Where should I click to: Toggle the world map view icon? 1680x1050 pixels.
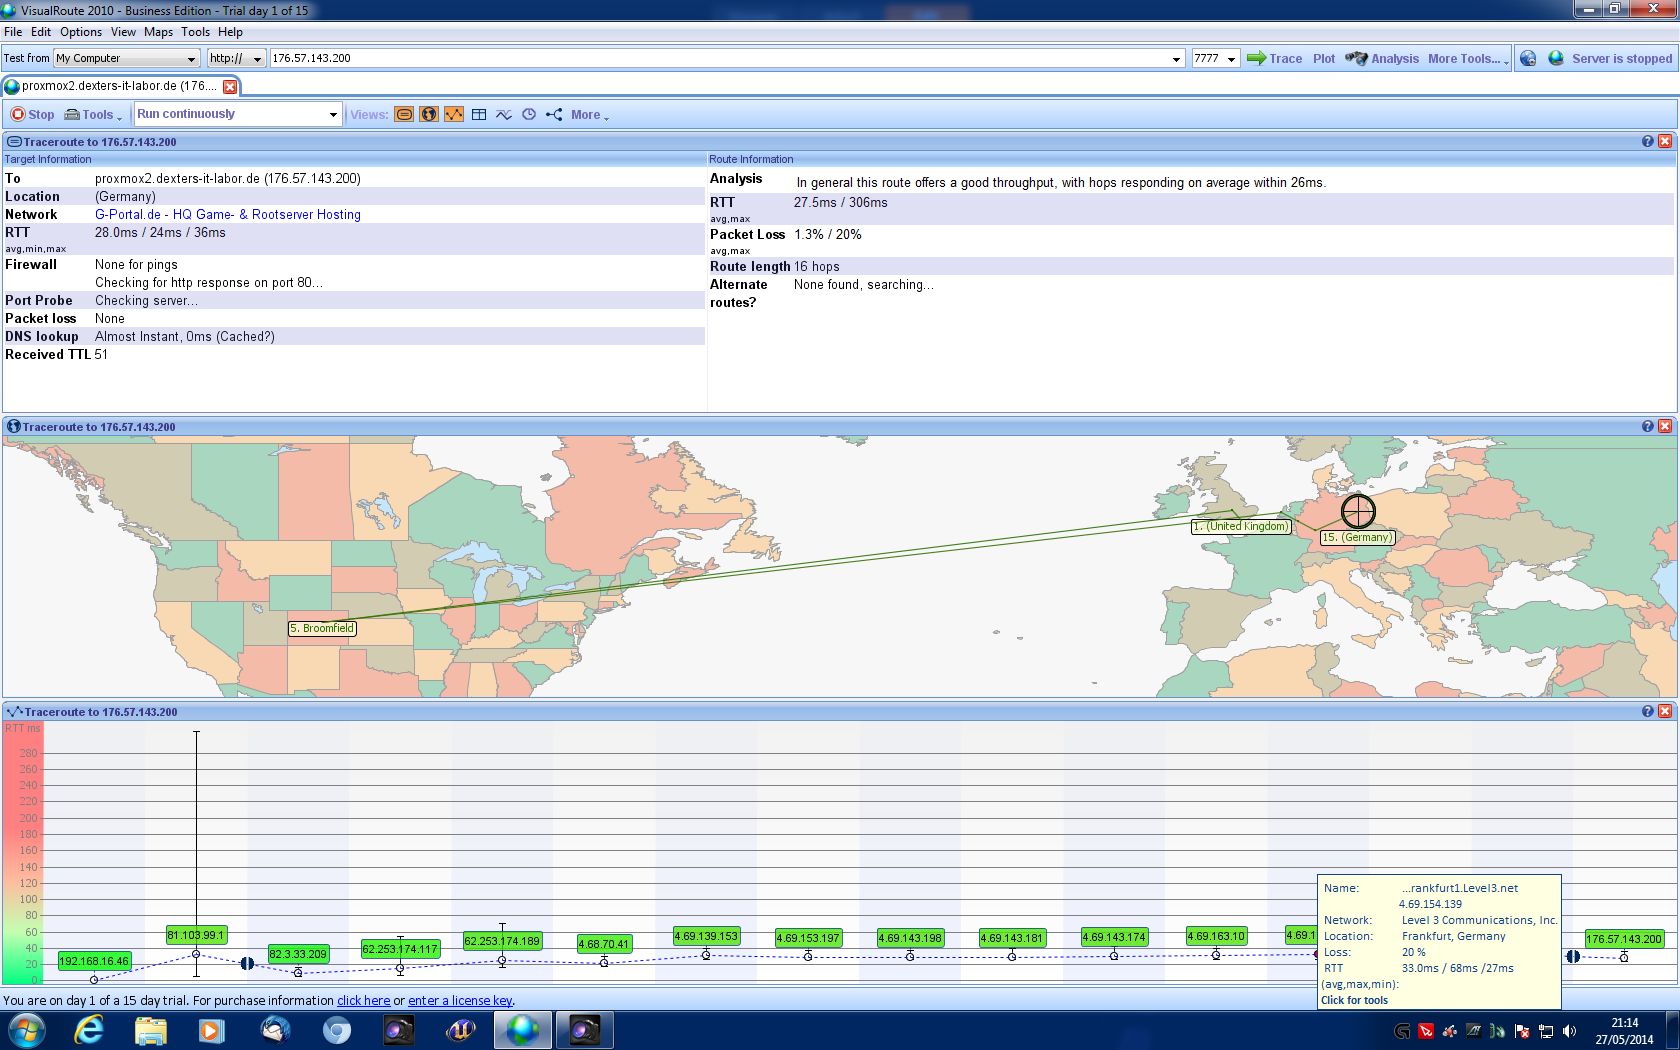pyautogui.click(x=429, y=115)
